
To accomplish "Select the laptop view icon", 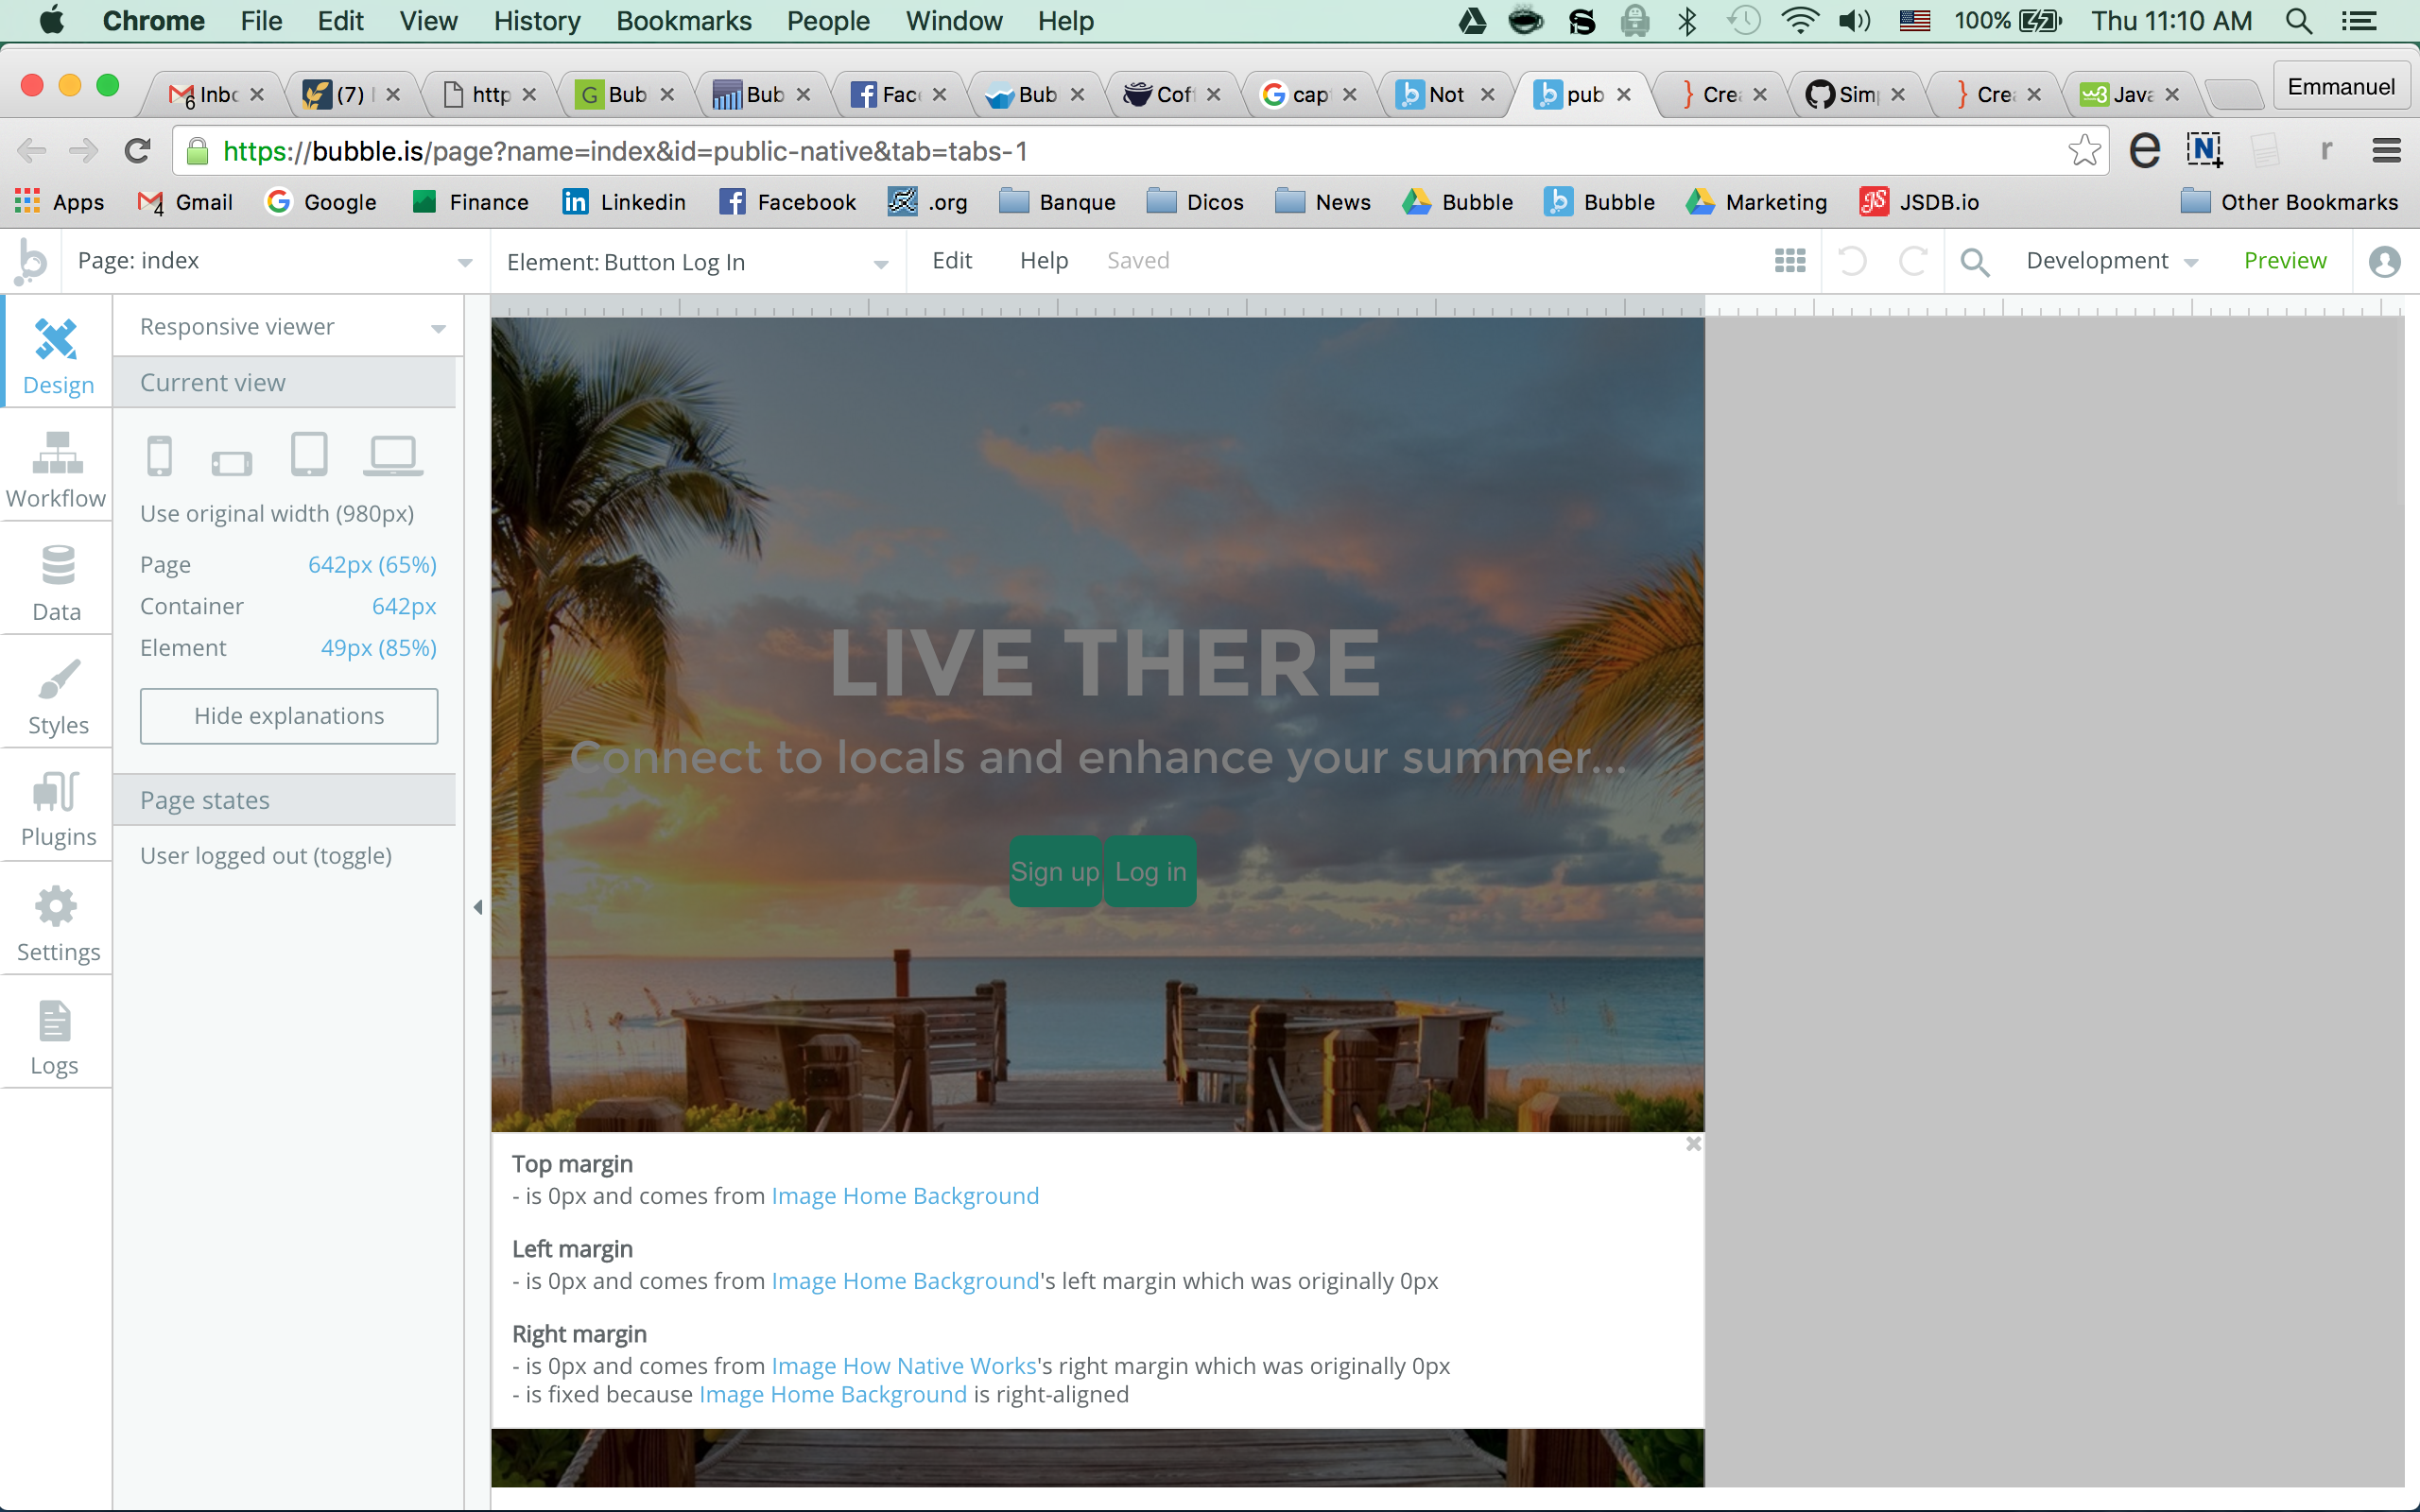I will (392, 456).
